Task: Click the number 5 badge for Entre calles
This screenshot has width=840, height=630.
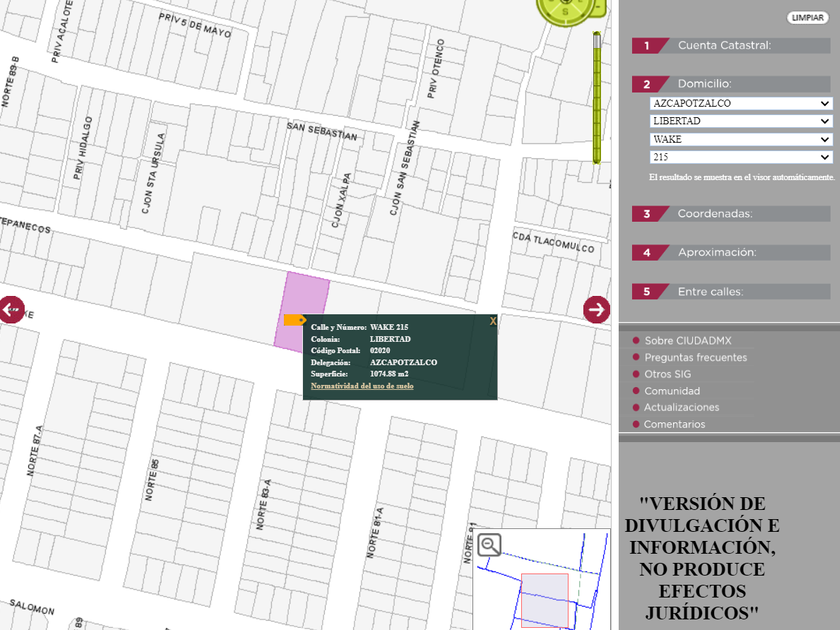Action: tap(647, 292)
